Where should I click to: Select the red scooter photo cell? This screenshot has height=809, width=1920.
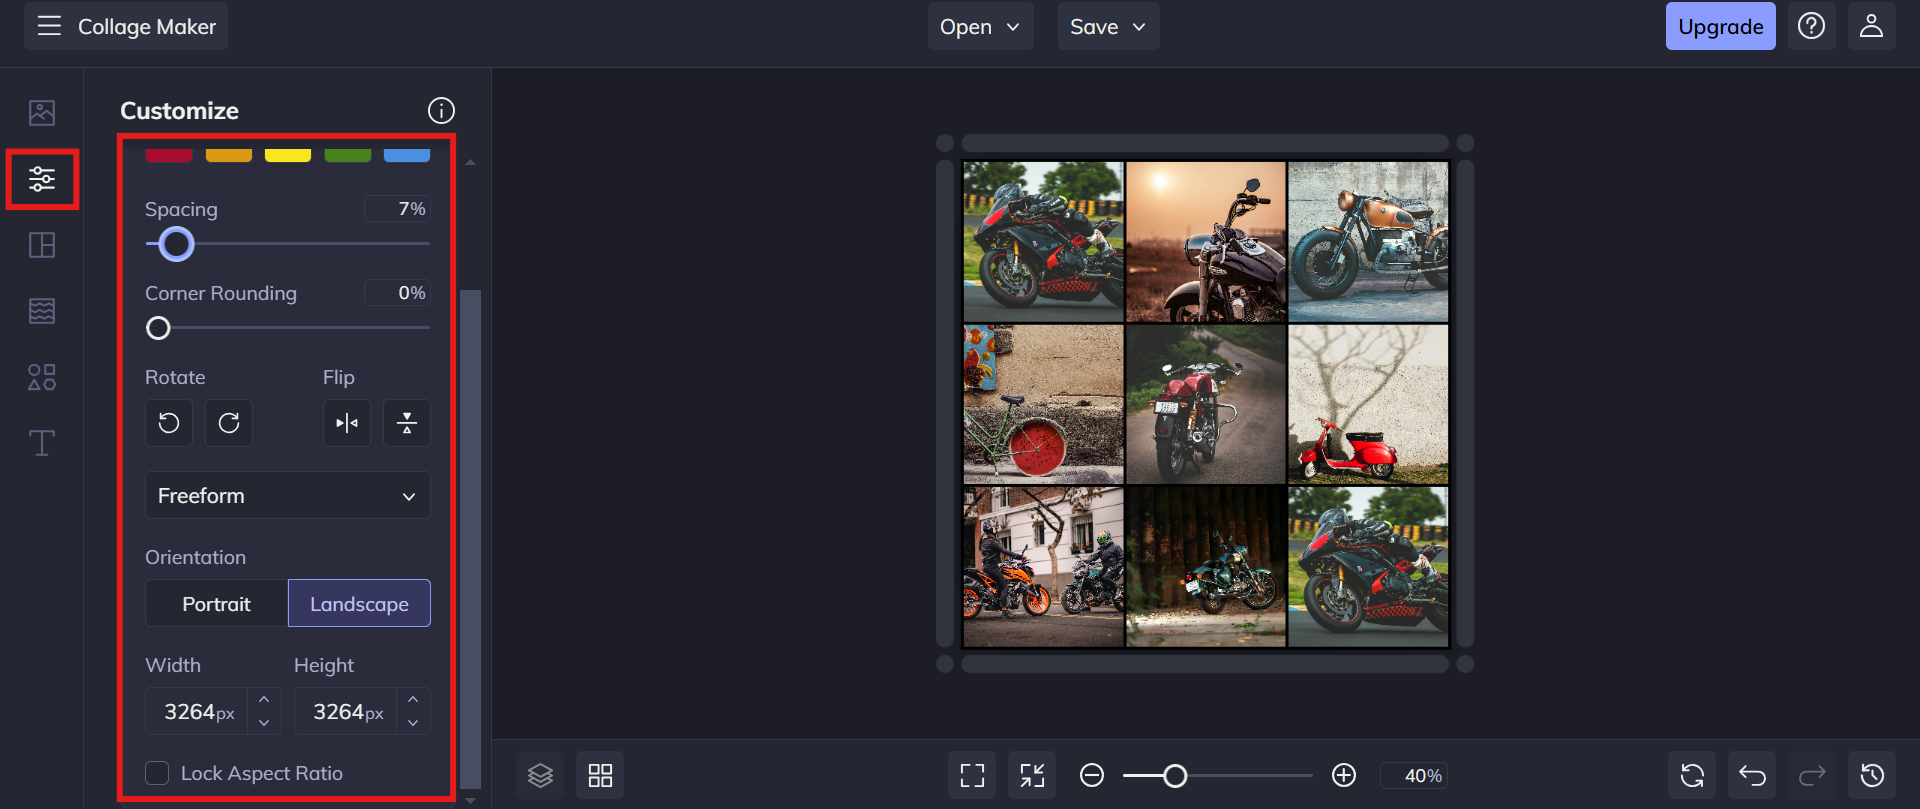1368,404
